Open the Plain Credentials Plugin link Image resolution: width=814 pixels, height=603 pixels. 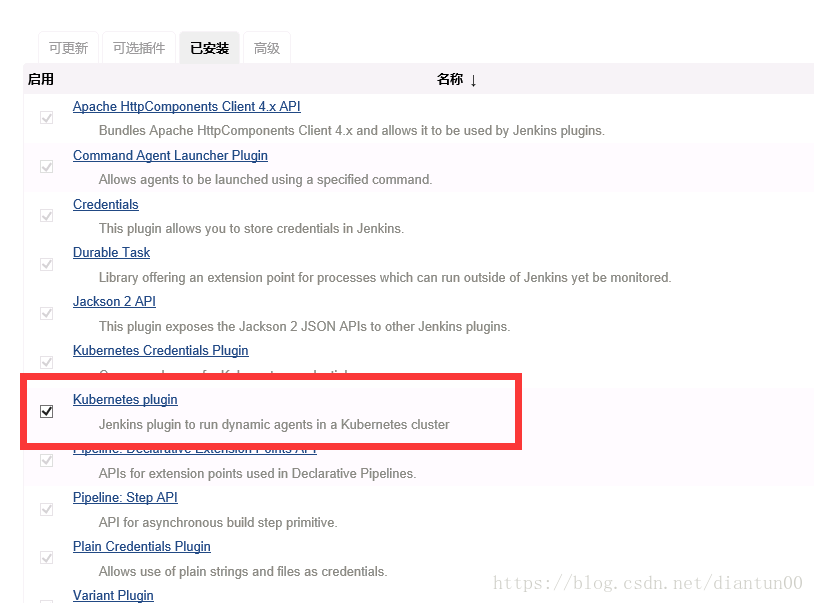(142, 546)
